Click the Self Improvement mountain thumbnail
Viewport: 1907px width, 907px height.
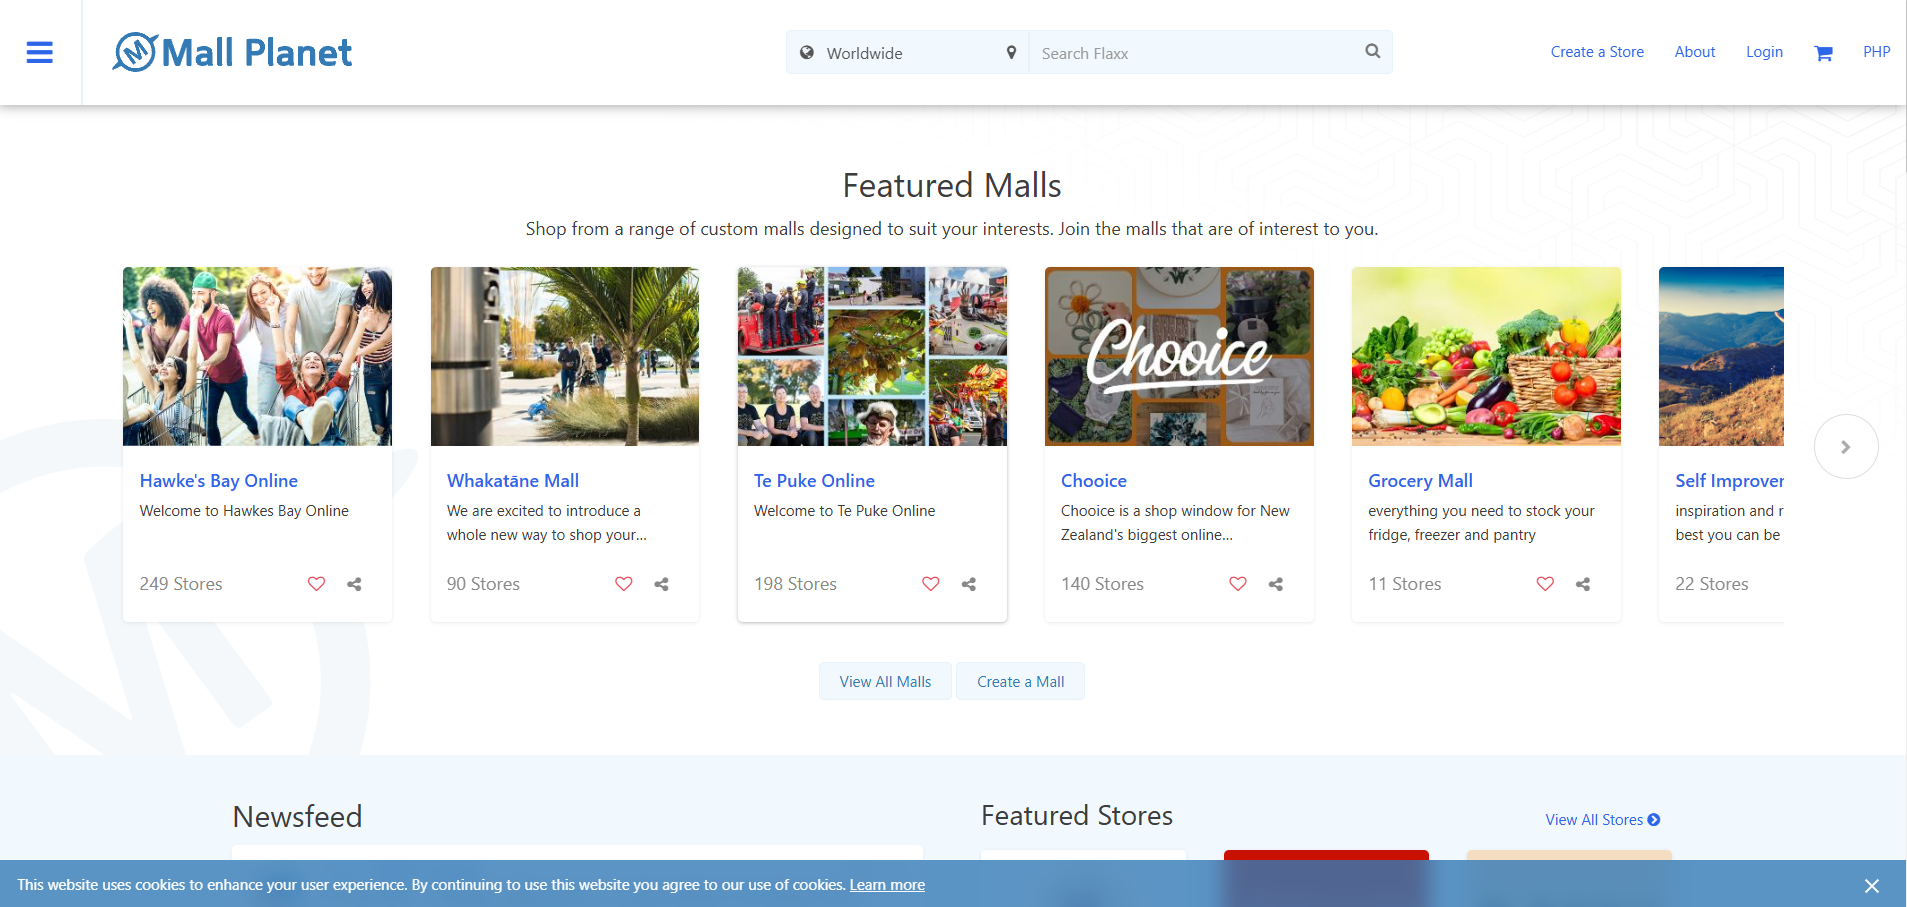[x=1721, y=356]
